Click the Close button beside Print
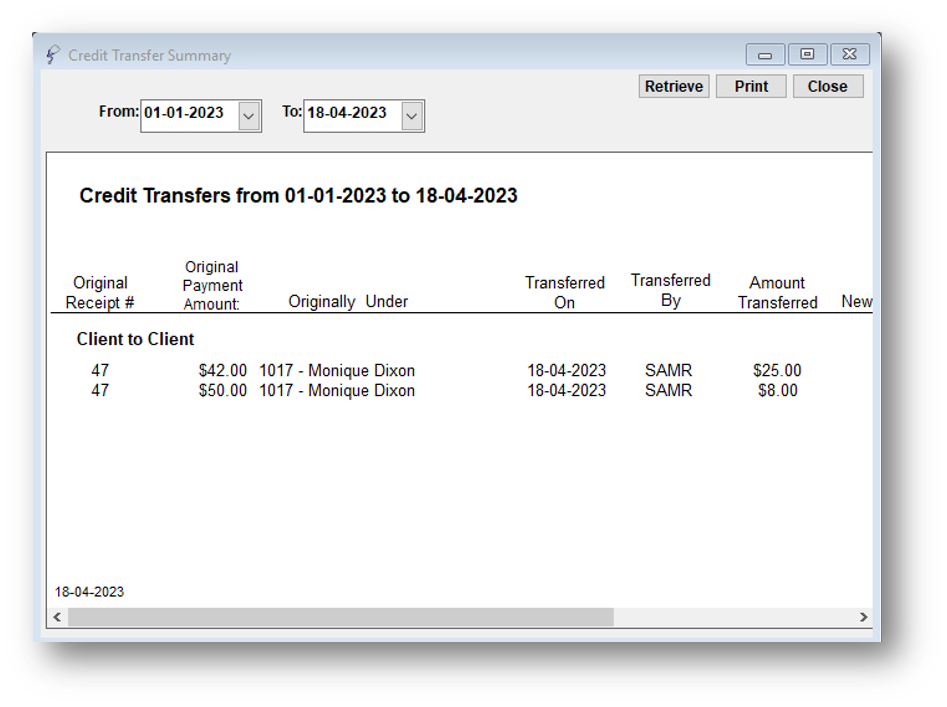The image size is (947, 707). (827, 86)
